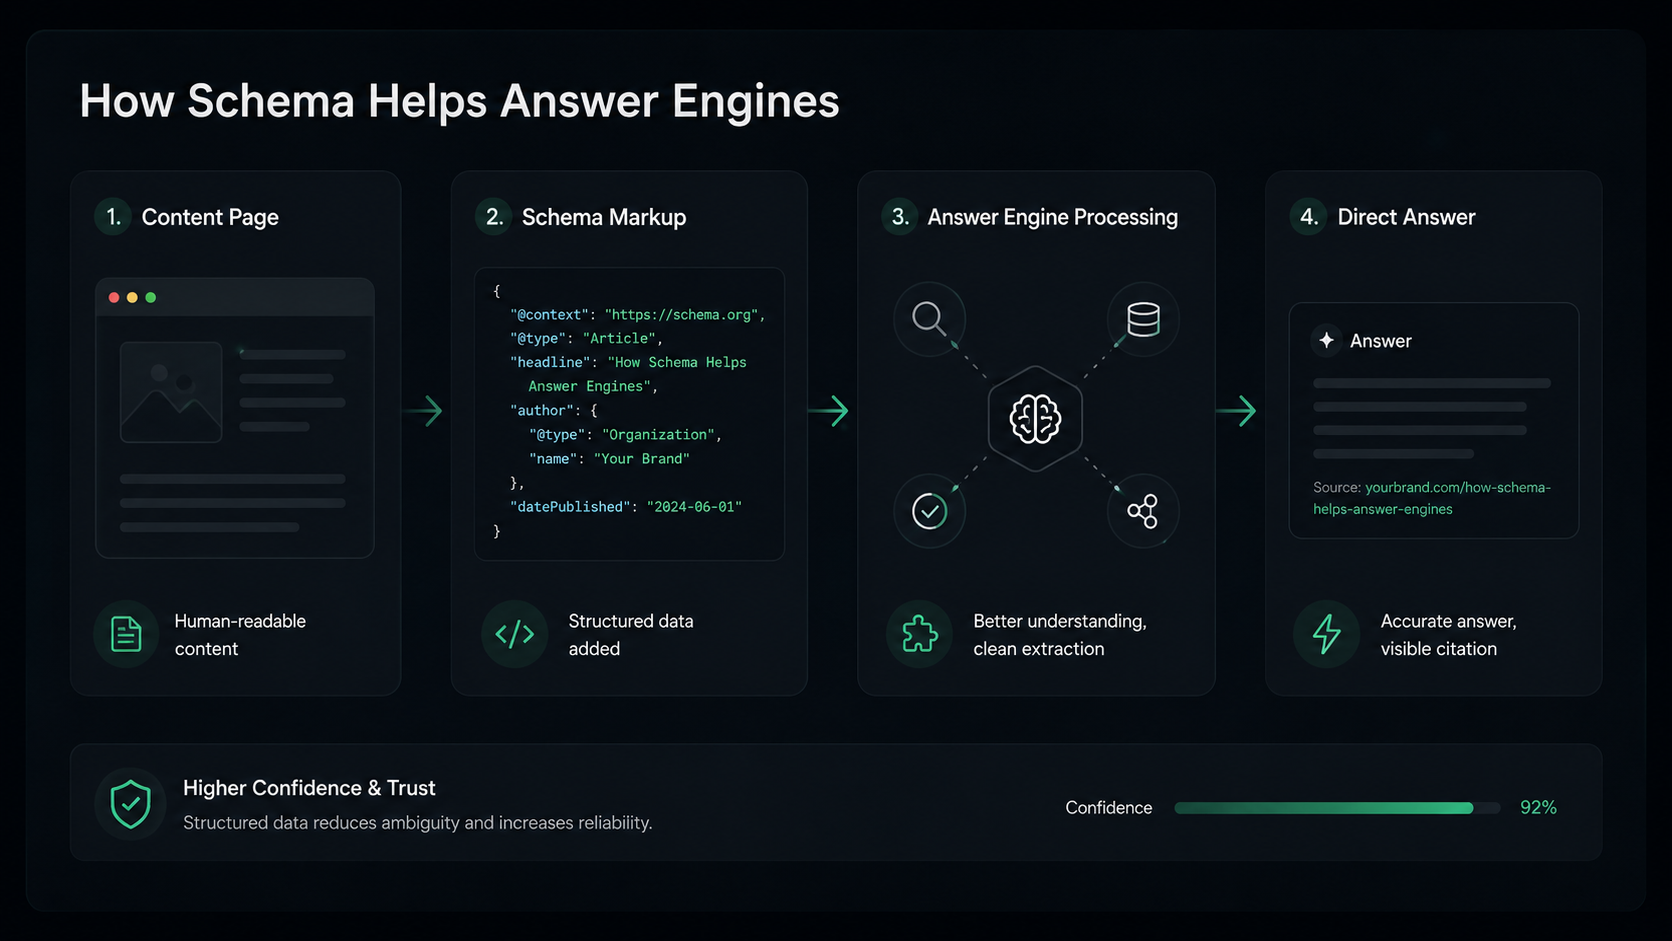The width and height of the screenshot is (1672, 941).
Task: Click the image placeholder in the content page mockup
Action: coord(171,392)
